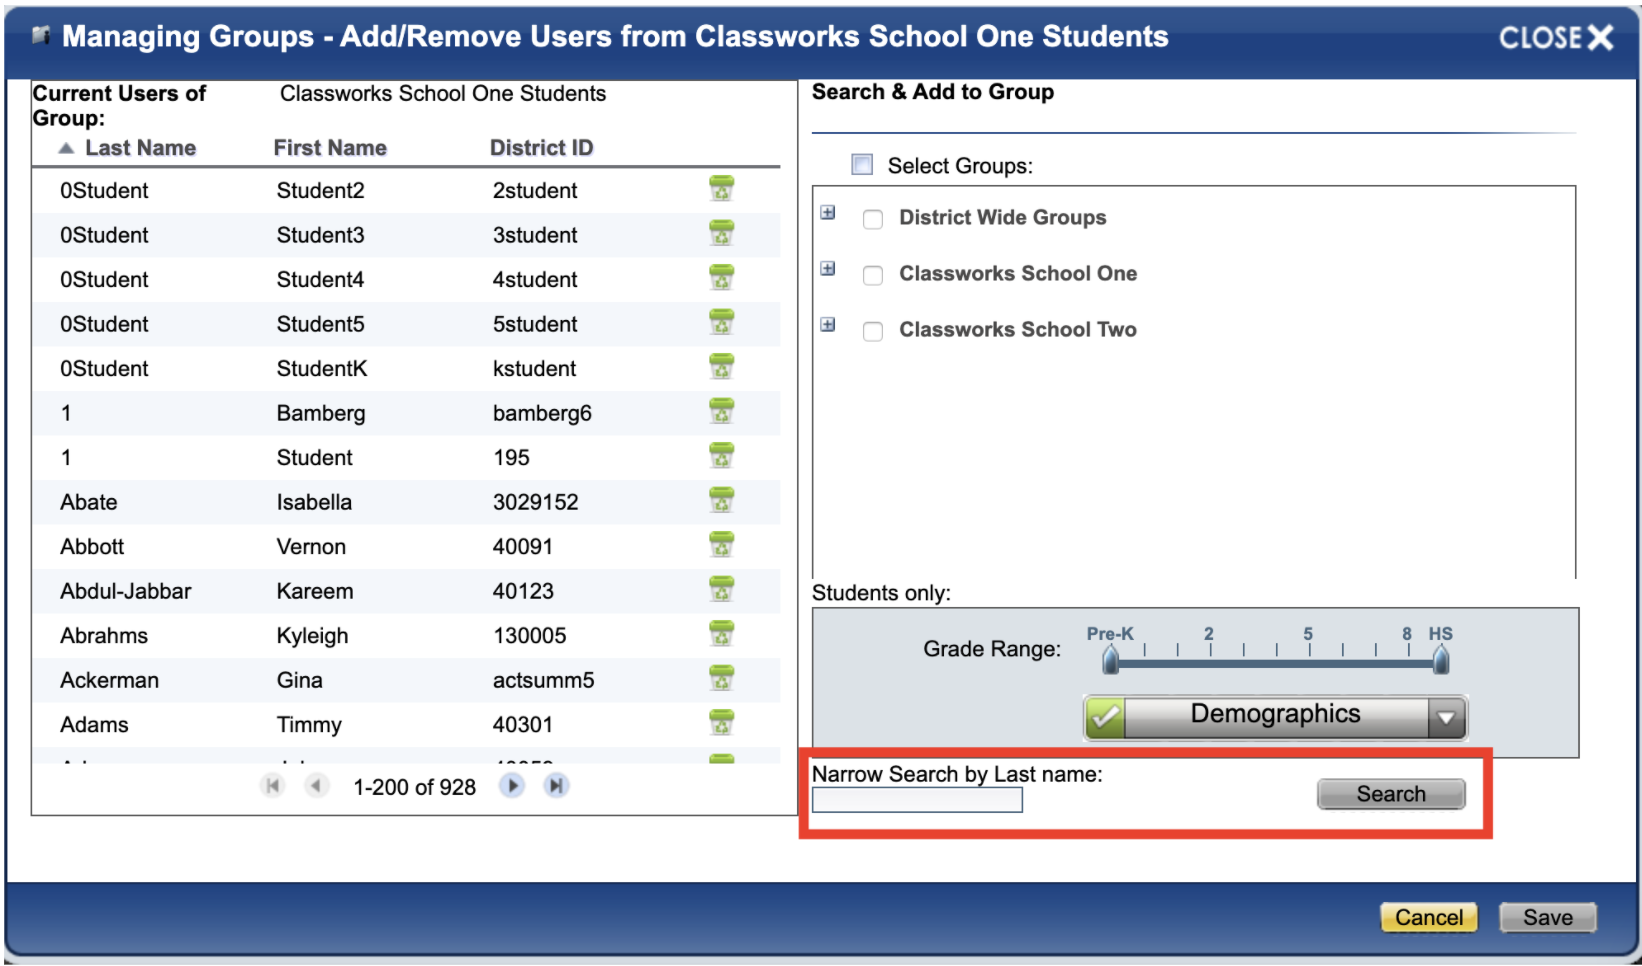This screenshot has height=966, width=1642.
Task: Remove 0Student Student4 with the trash icon
Action: click(x=721, y=278)
